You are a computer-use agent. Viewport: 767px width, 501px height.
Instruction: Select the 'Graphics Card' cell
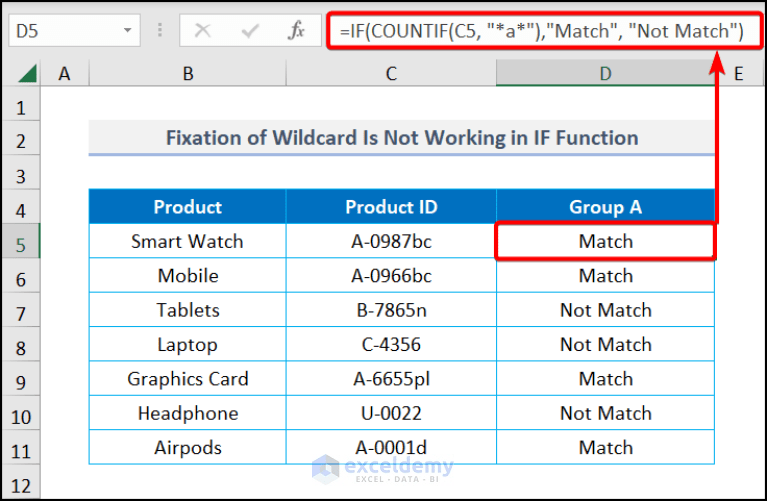(188, 379)
